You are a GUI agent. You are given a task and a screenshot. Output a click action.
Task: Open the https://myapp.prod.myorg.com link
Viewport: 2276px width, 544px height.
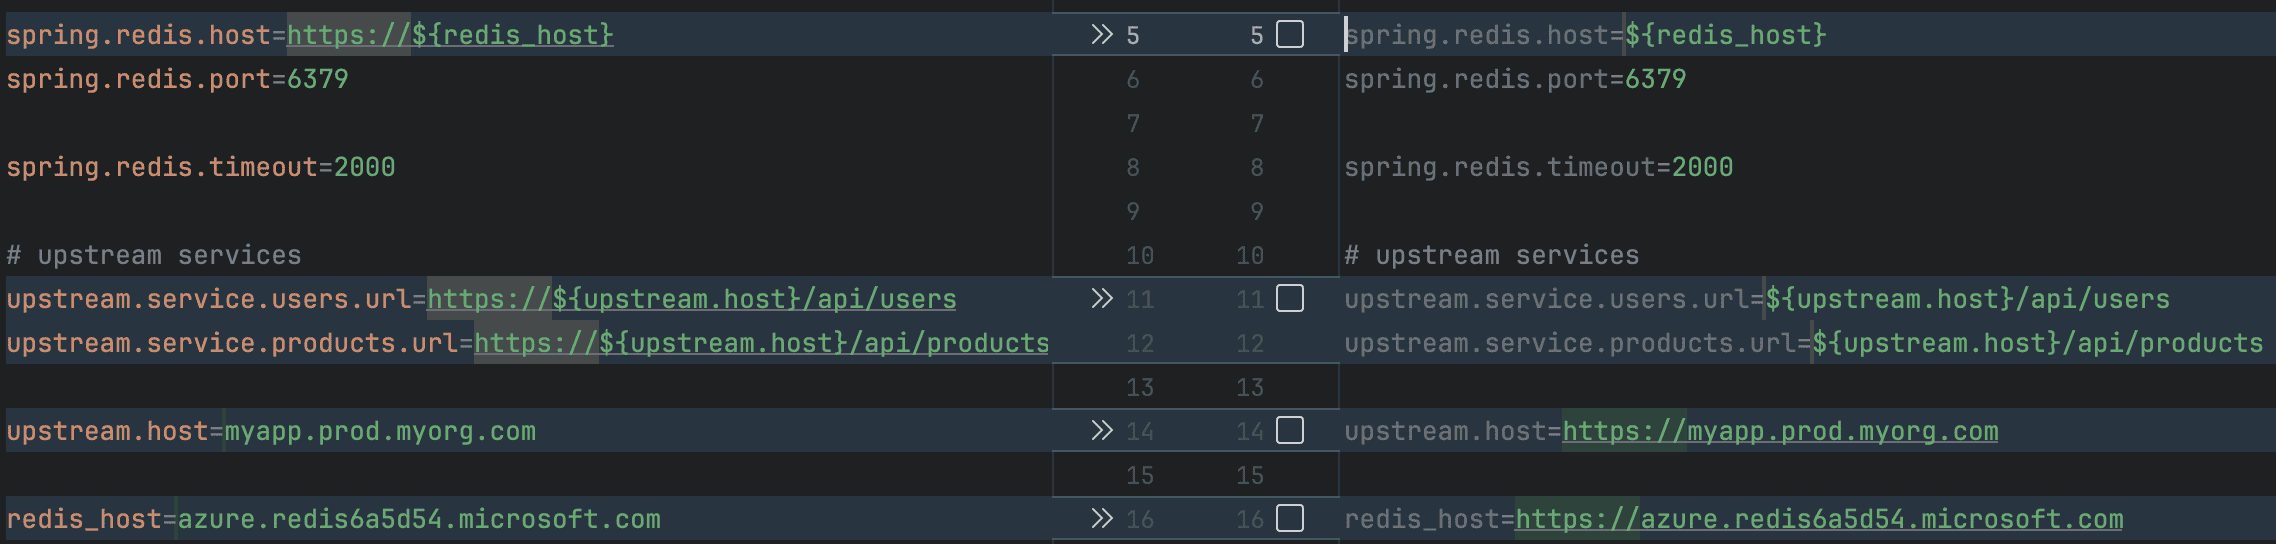pyautogui.click(x=1780, y=432)
